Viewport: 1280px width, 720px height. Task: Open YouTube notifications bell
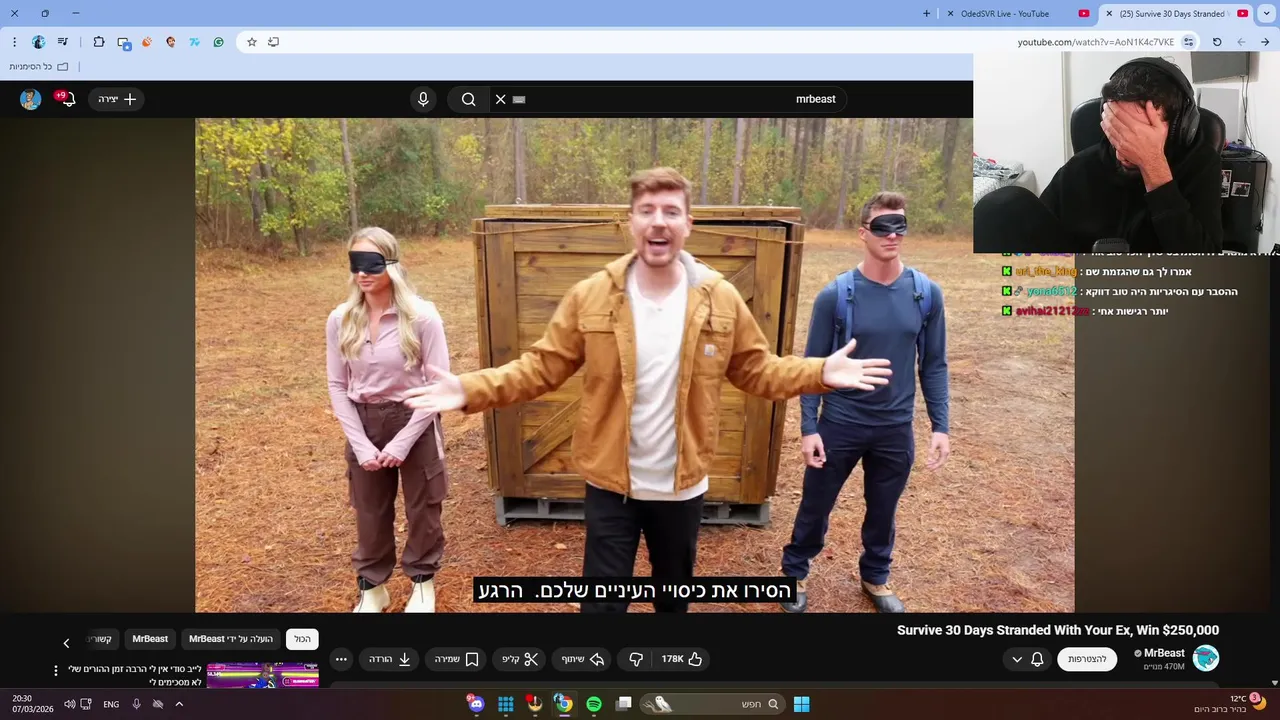coord(68,99)
